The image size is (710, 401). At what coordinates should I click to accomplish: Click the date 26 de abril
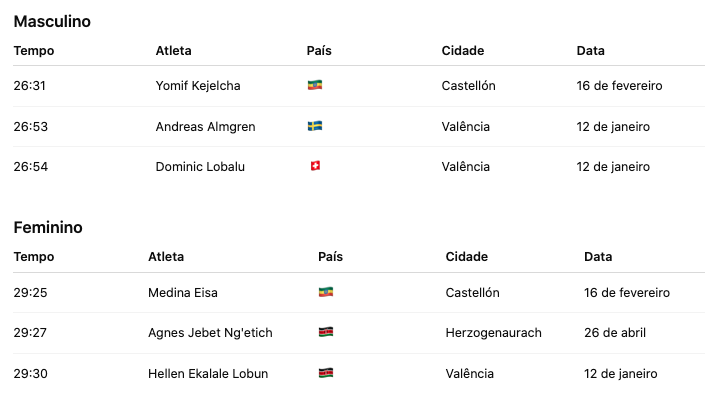point(615,333)
